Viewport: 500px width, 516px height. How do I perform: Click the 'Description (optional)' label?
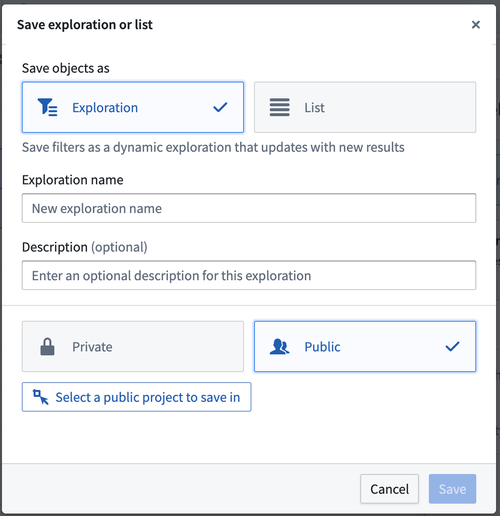(85, 247)
